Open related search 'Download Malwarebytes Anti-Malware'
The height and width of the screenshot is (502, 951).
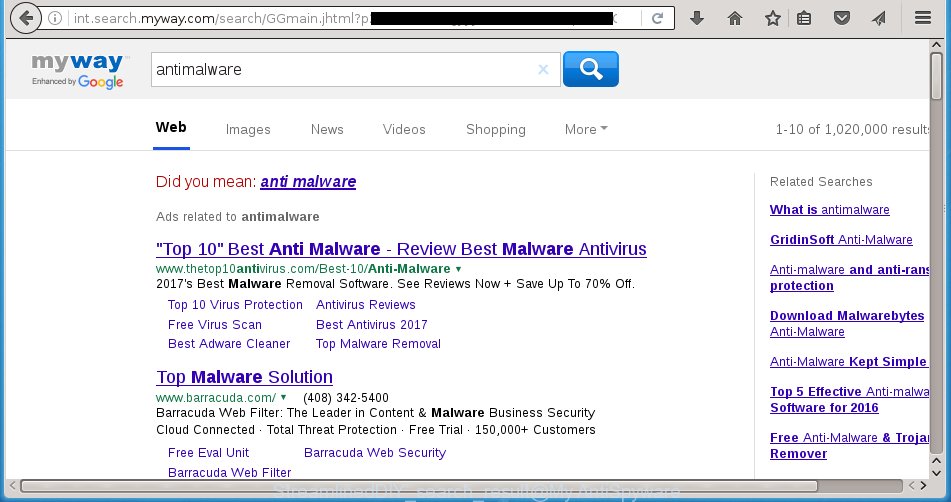pyautogui.click(x=847, y=323)
